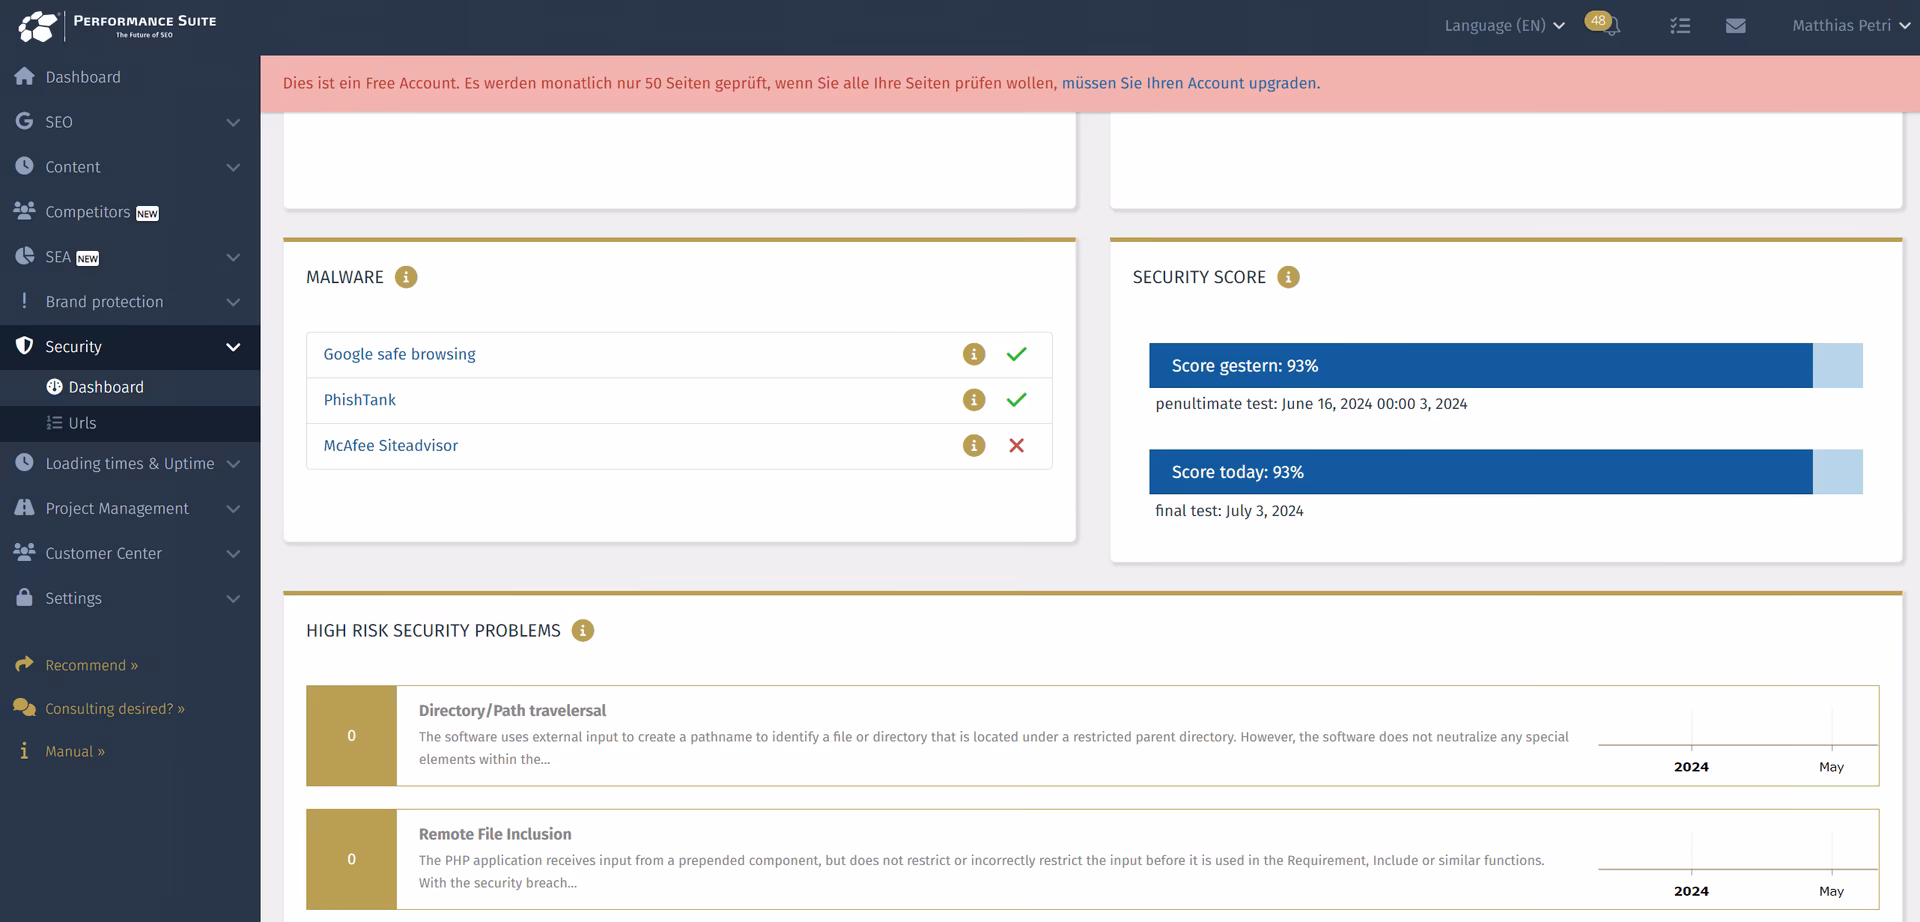Viewport: 1920px width, 922px height.
Task: Click the green checkmark beside PhishTank
Action: [x=1017, y=399]
